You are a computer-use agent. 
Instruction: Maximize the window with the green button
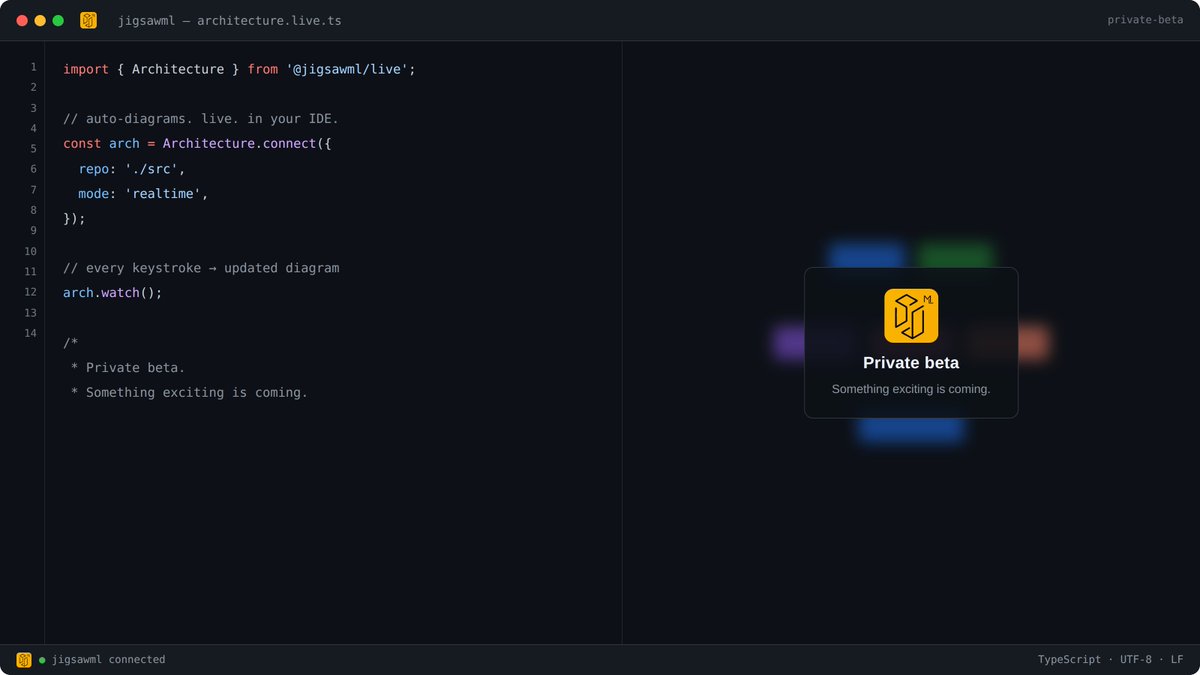(58, 20)
